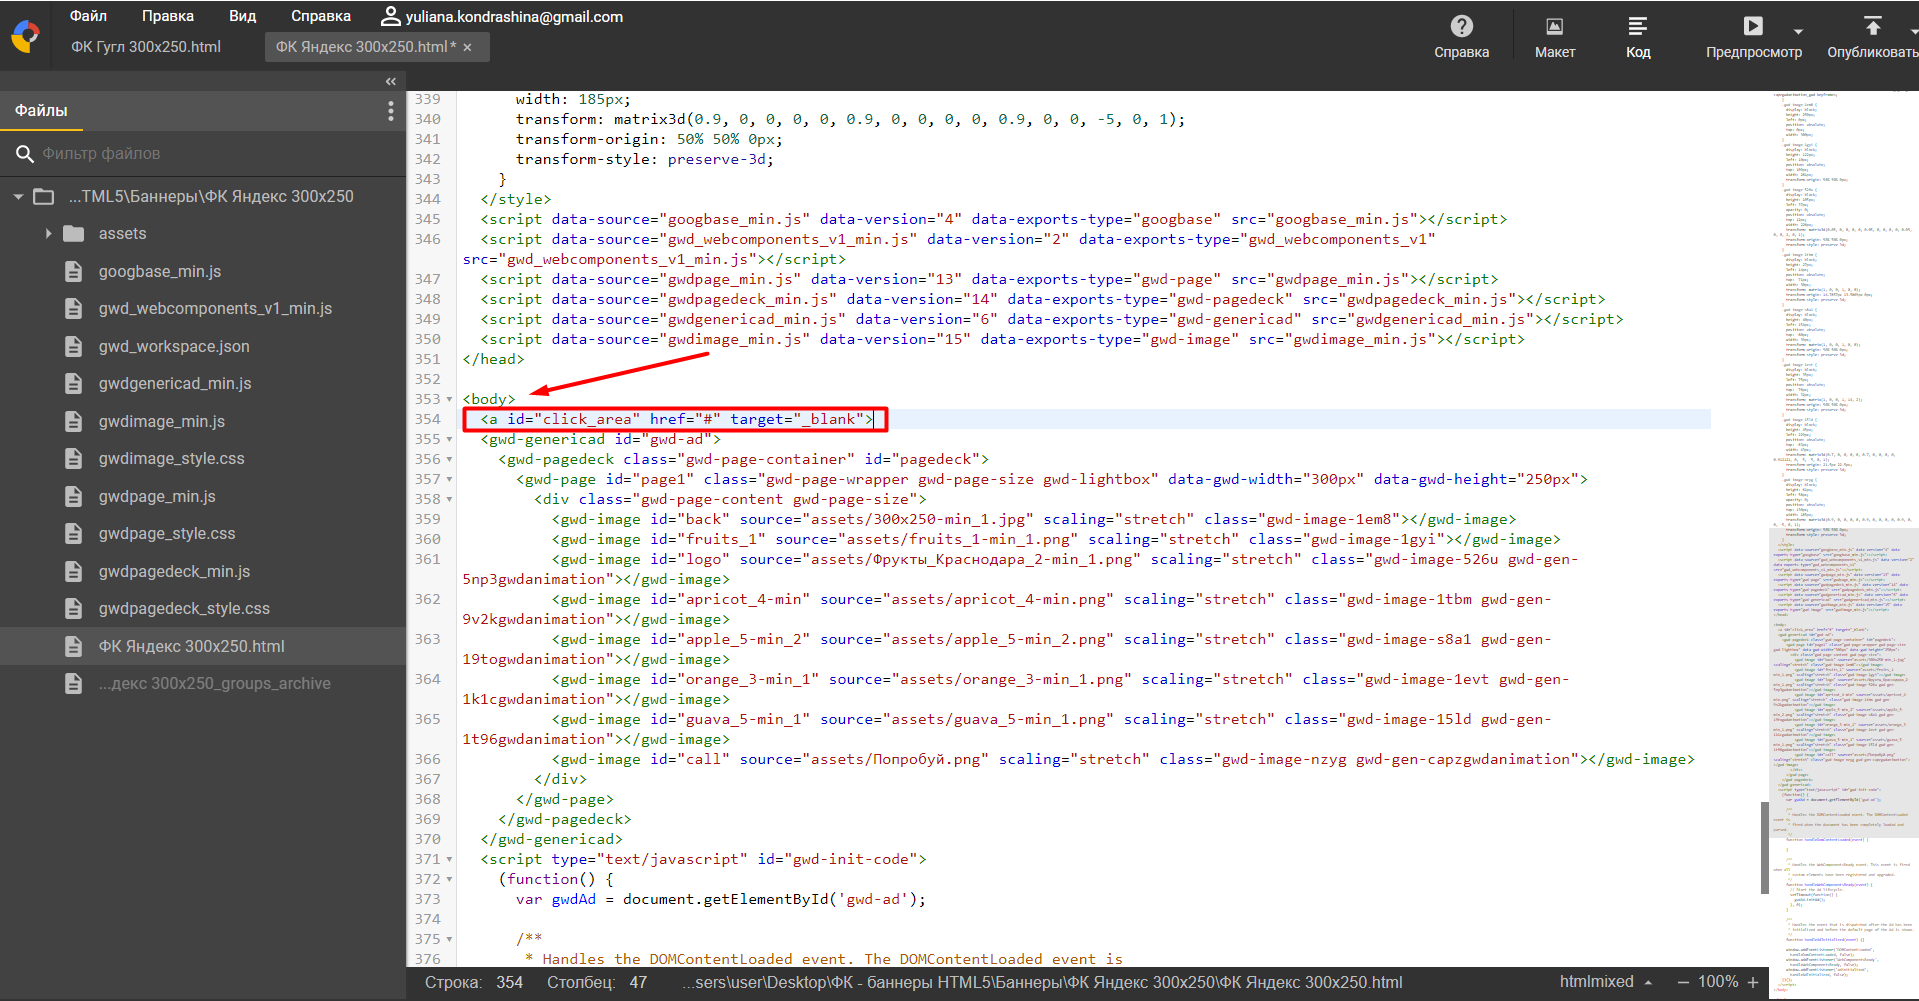
Task: Select gwd_workspace.json file
Action: pyautogui.click(x=174, y=347)
